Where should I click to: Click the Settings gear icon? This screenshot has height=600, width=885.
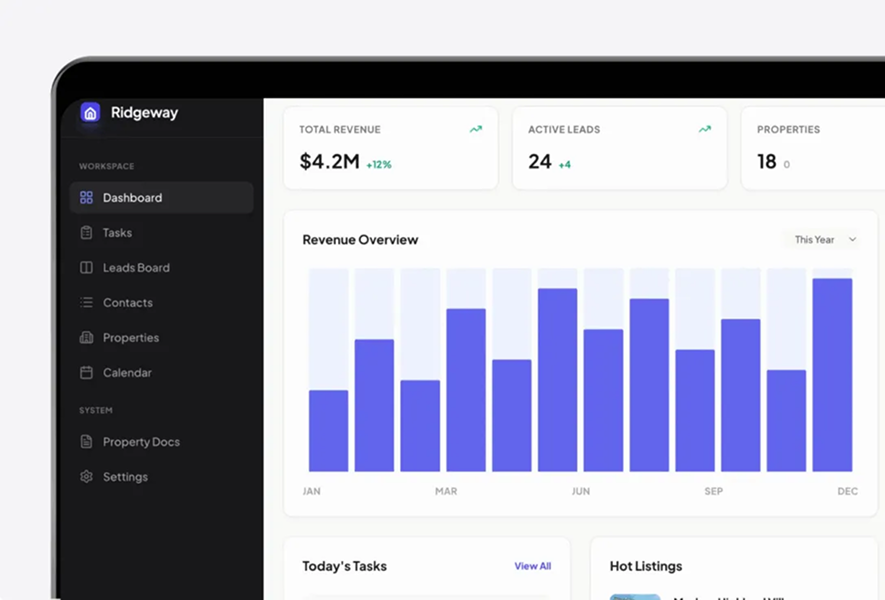[x=86, y=476]
